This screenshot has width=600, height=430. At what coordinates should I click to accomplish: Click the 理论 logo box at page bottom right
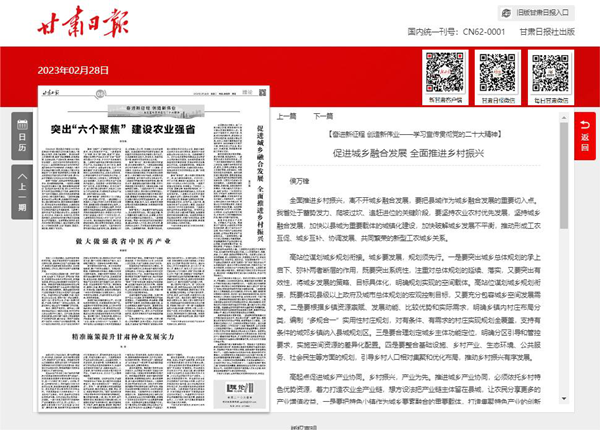[x=240, y=394]
